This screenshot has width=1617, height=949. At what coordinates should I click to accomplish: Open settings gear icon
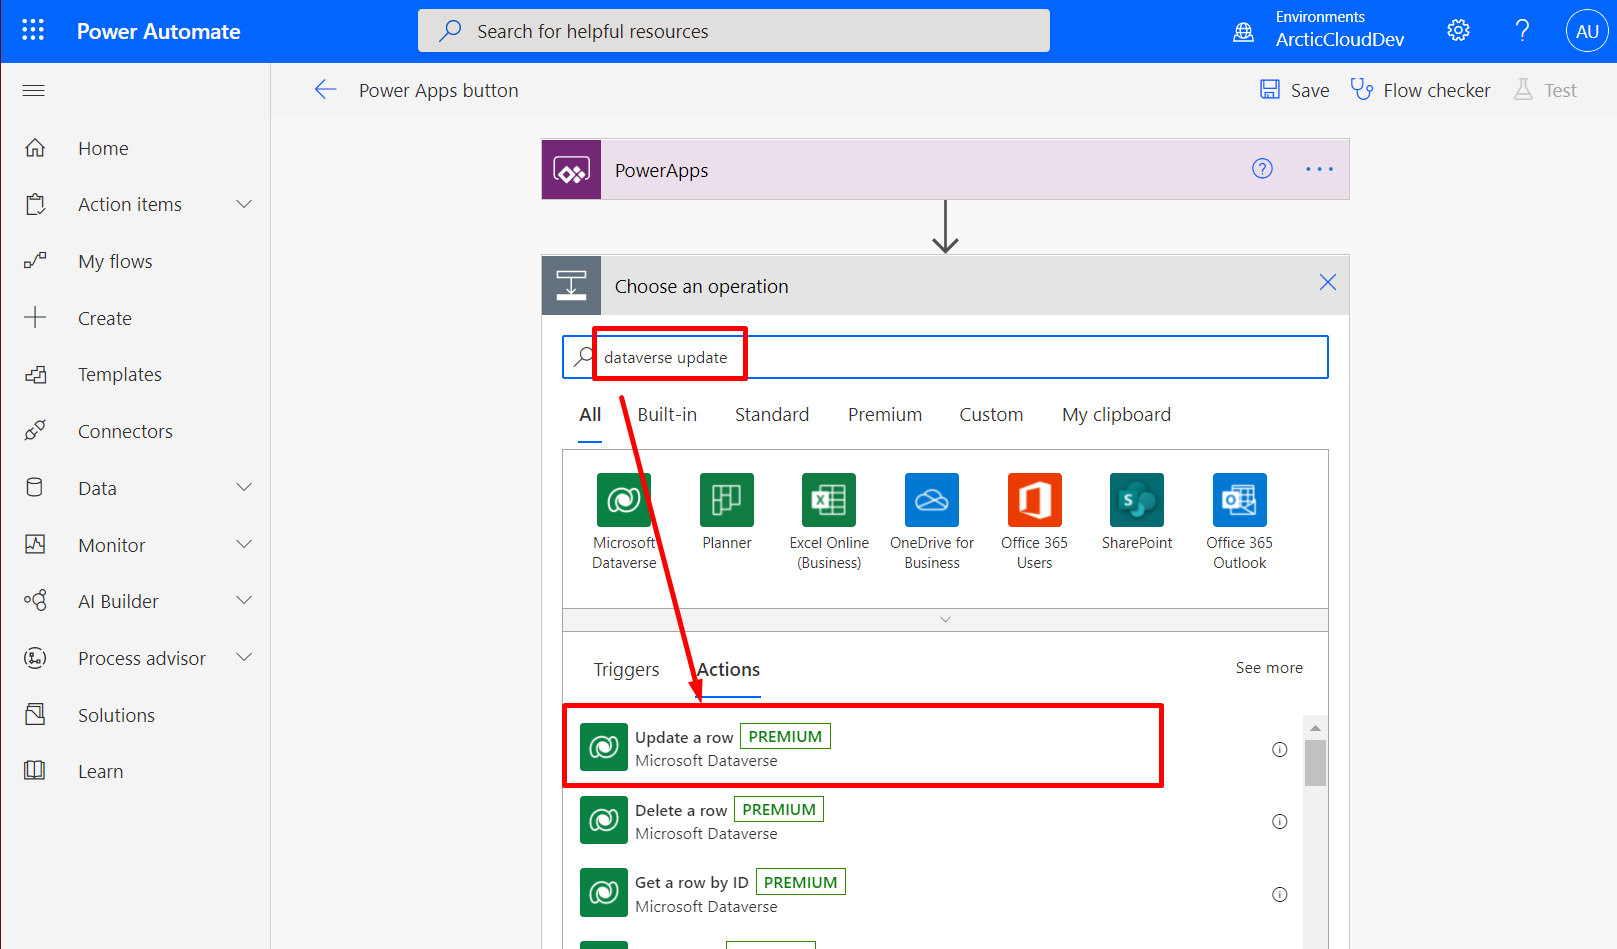tap(1458, 31)
